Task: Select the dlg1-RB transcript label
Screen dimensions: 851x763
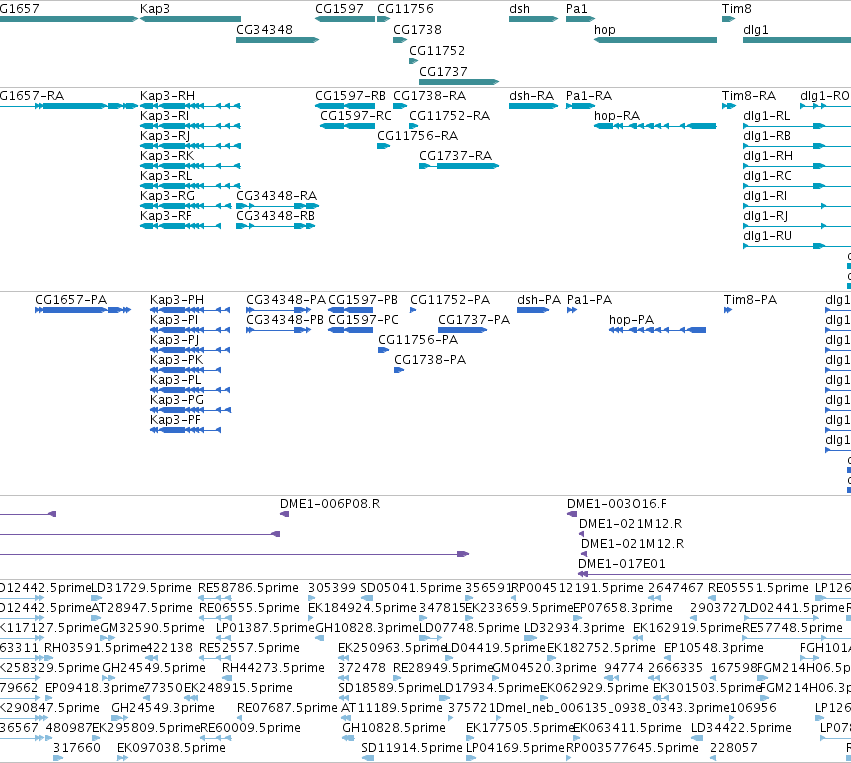Action: (767, 136)
